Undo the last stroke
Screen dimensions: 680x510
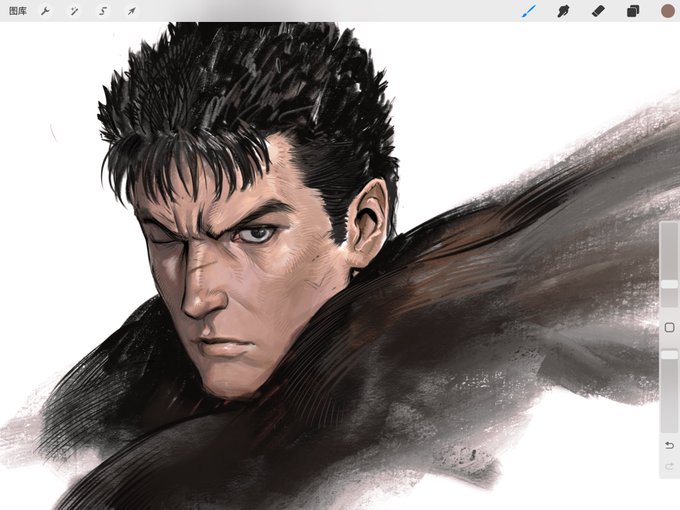tap(669, 445)
